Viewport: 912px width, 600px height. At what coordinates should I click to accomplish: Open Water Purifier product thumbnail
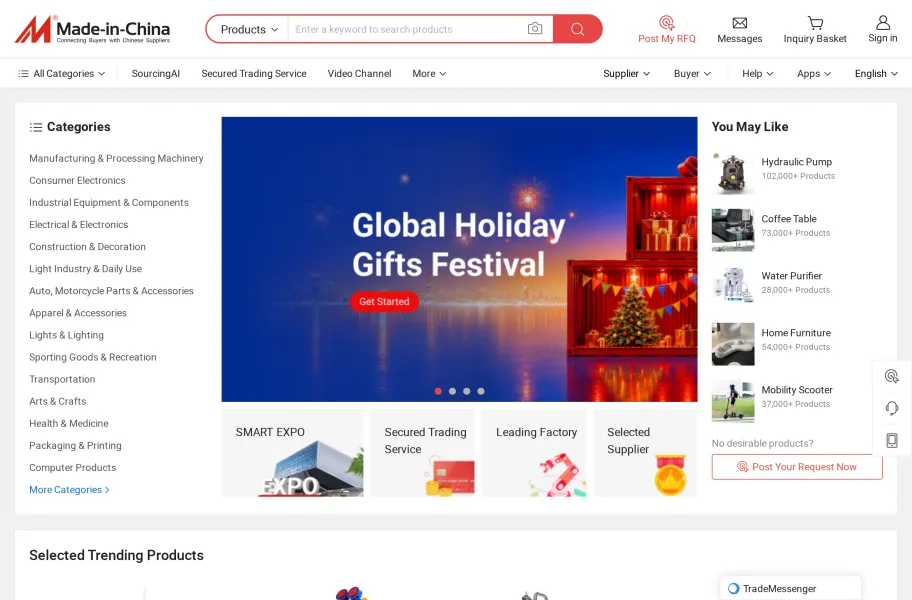tap(733, 287)
